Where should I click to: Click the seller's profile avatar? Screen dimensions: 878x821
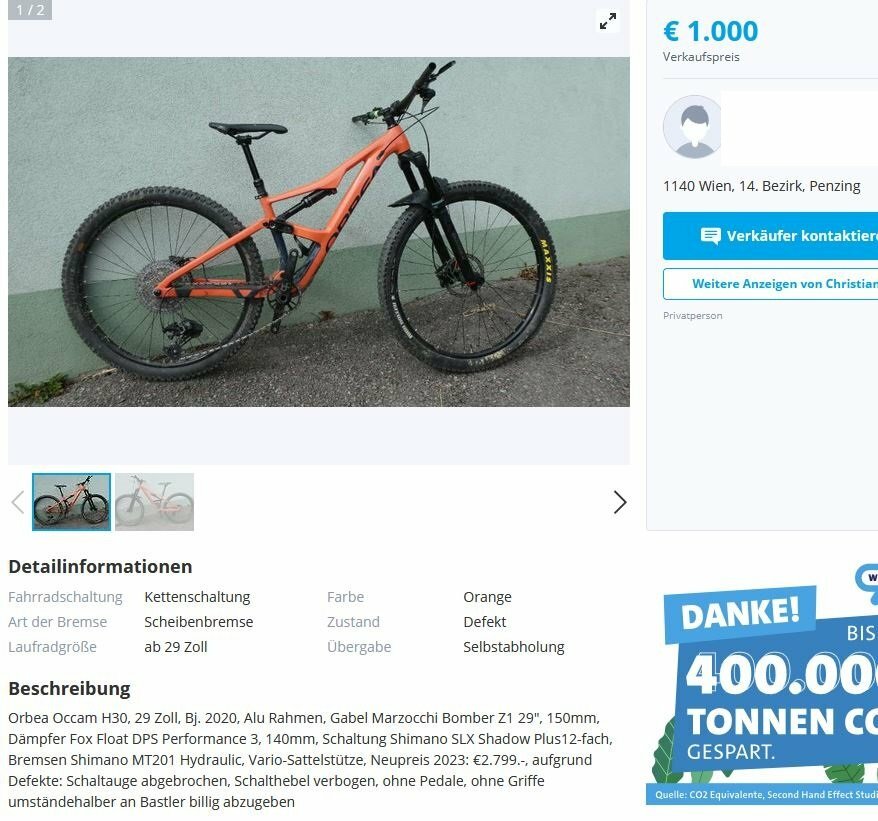pyautogui.click(x=692, y=127)
